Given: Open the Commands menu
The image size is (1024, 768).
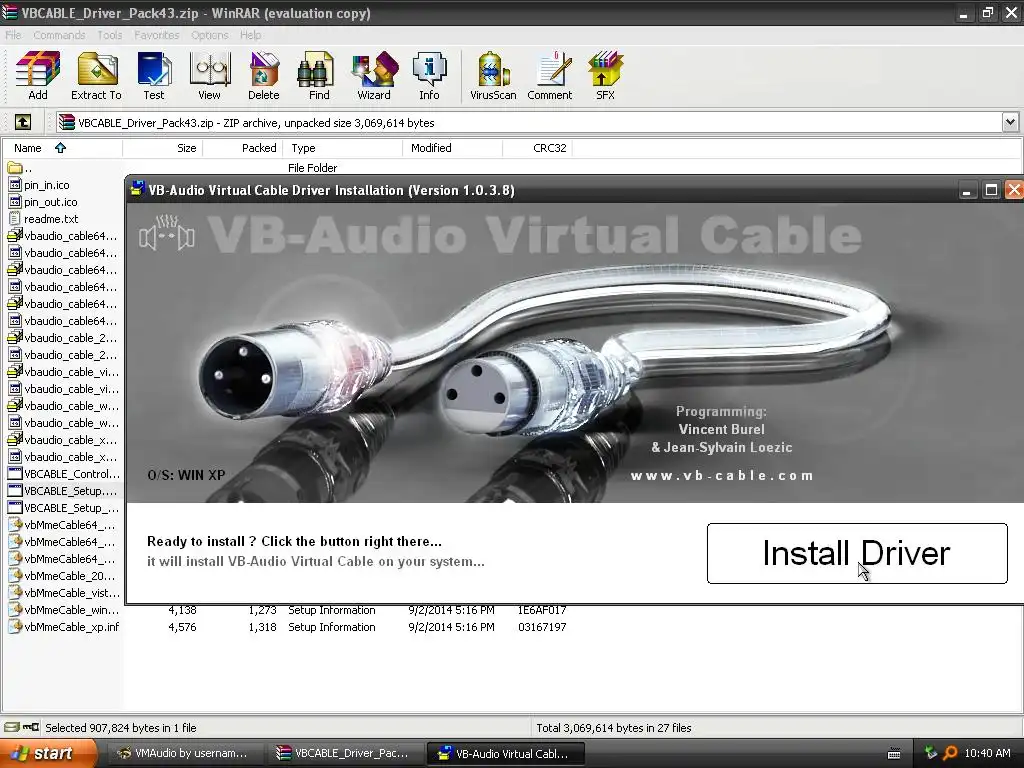Looking at the screenshot, I should click(59, 35).
